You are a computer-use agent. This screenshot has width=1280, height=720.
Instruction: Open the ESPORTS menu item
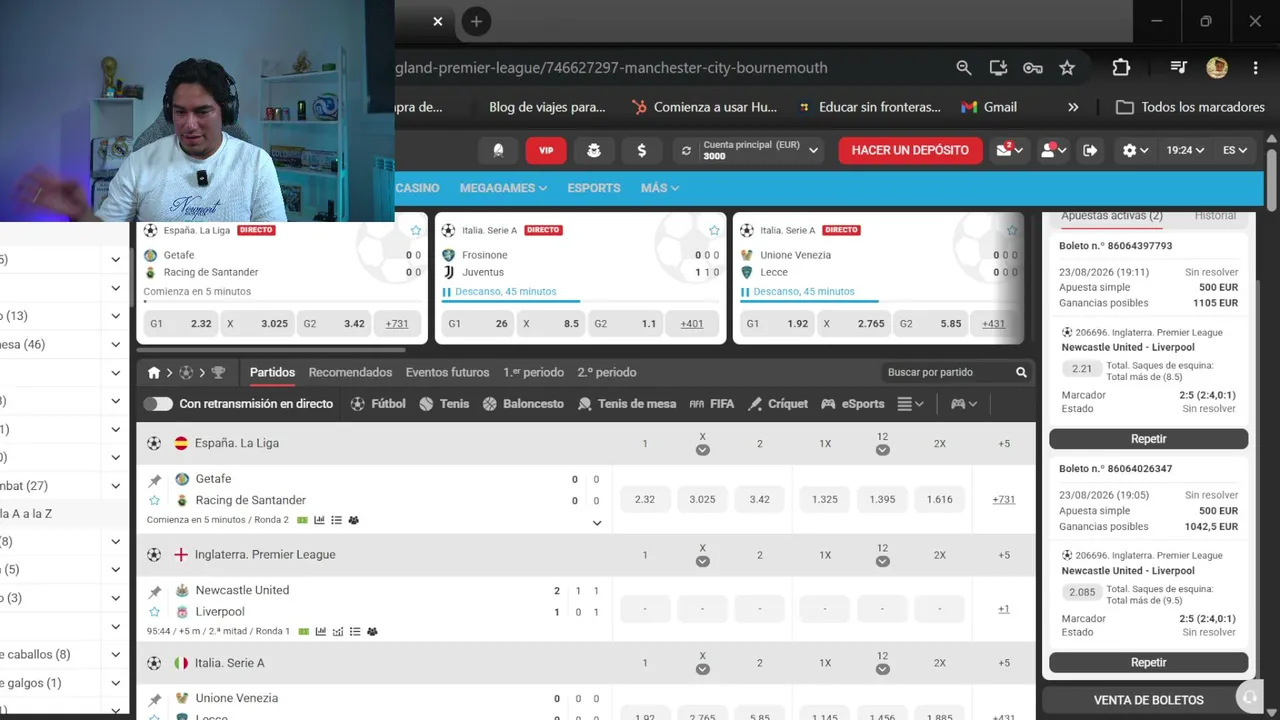(x=594, y=188)
